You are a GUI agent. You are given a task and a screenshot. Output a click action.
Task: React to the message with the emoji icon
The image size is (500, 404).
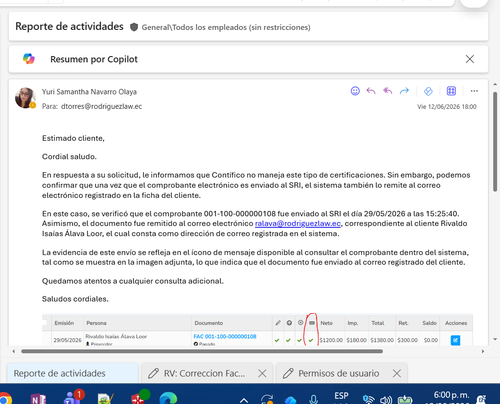[355, 91]
